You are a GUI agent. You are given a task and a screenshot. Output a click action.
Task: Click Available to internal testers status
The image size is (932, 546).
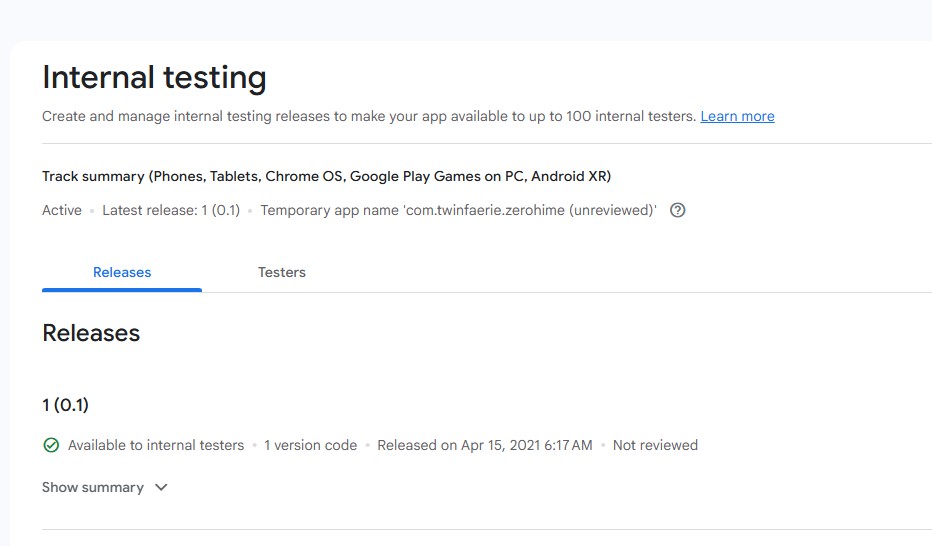pyautogui.click(x=156, y=445)
